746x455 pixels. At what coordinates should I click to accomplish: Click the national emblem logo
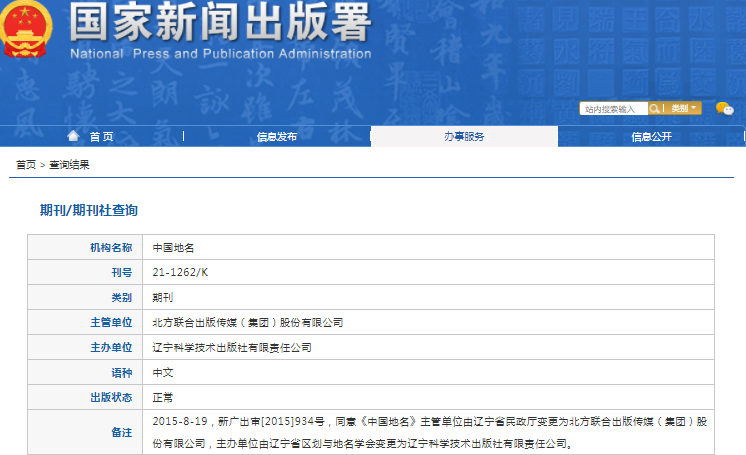click(27, 30)
